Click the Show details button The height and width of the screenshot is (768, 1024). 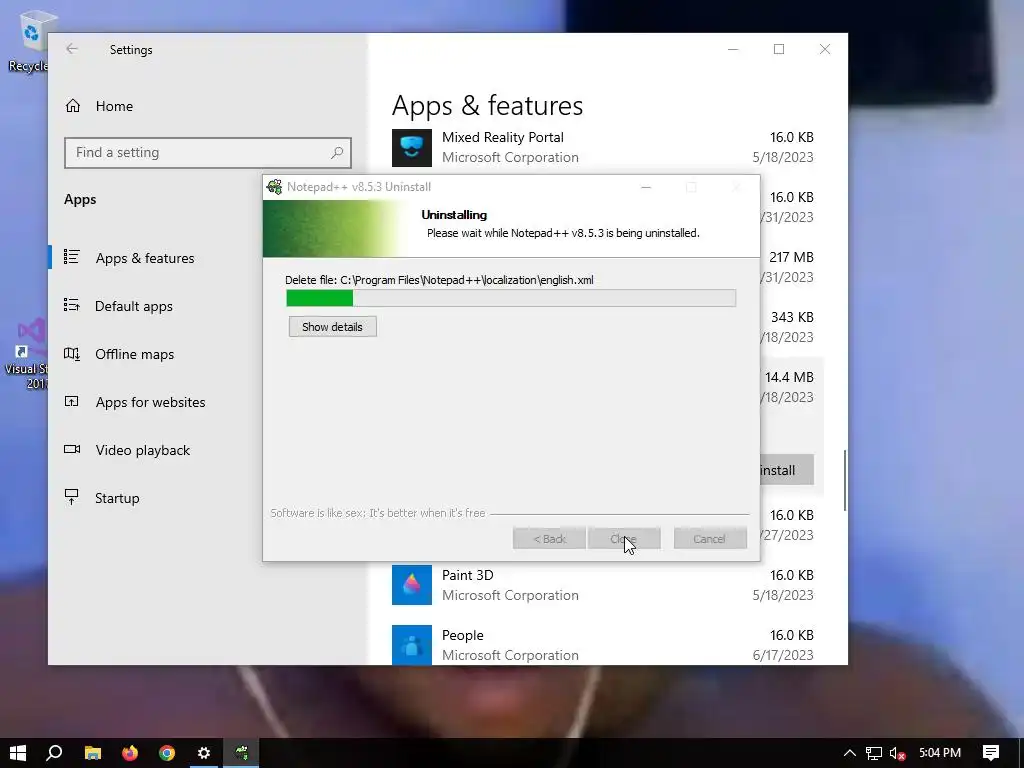[332, 327]
